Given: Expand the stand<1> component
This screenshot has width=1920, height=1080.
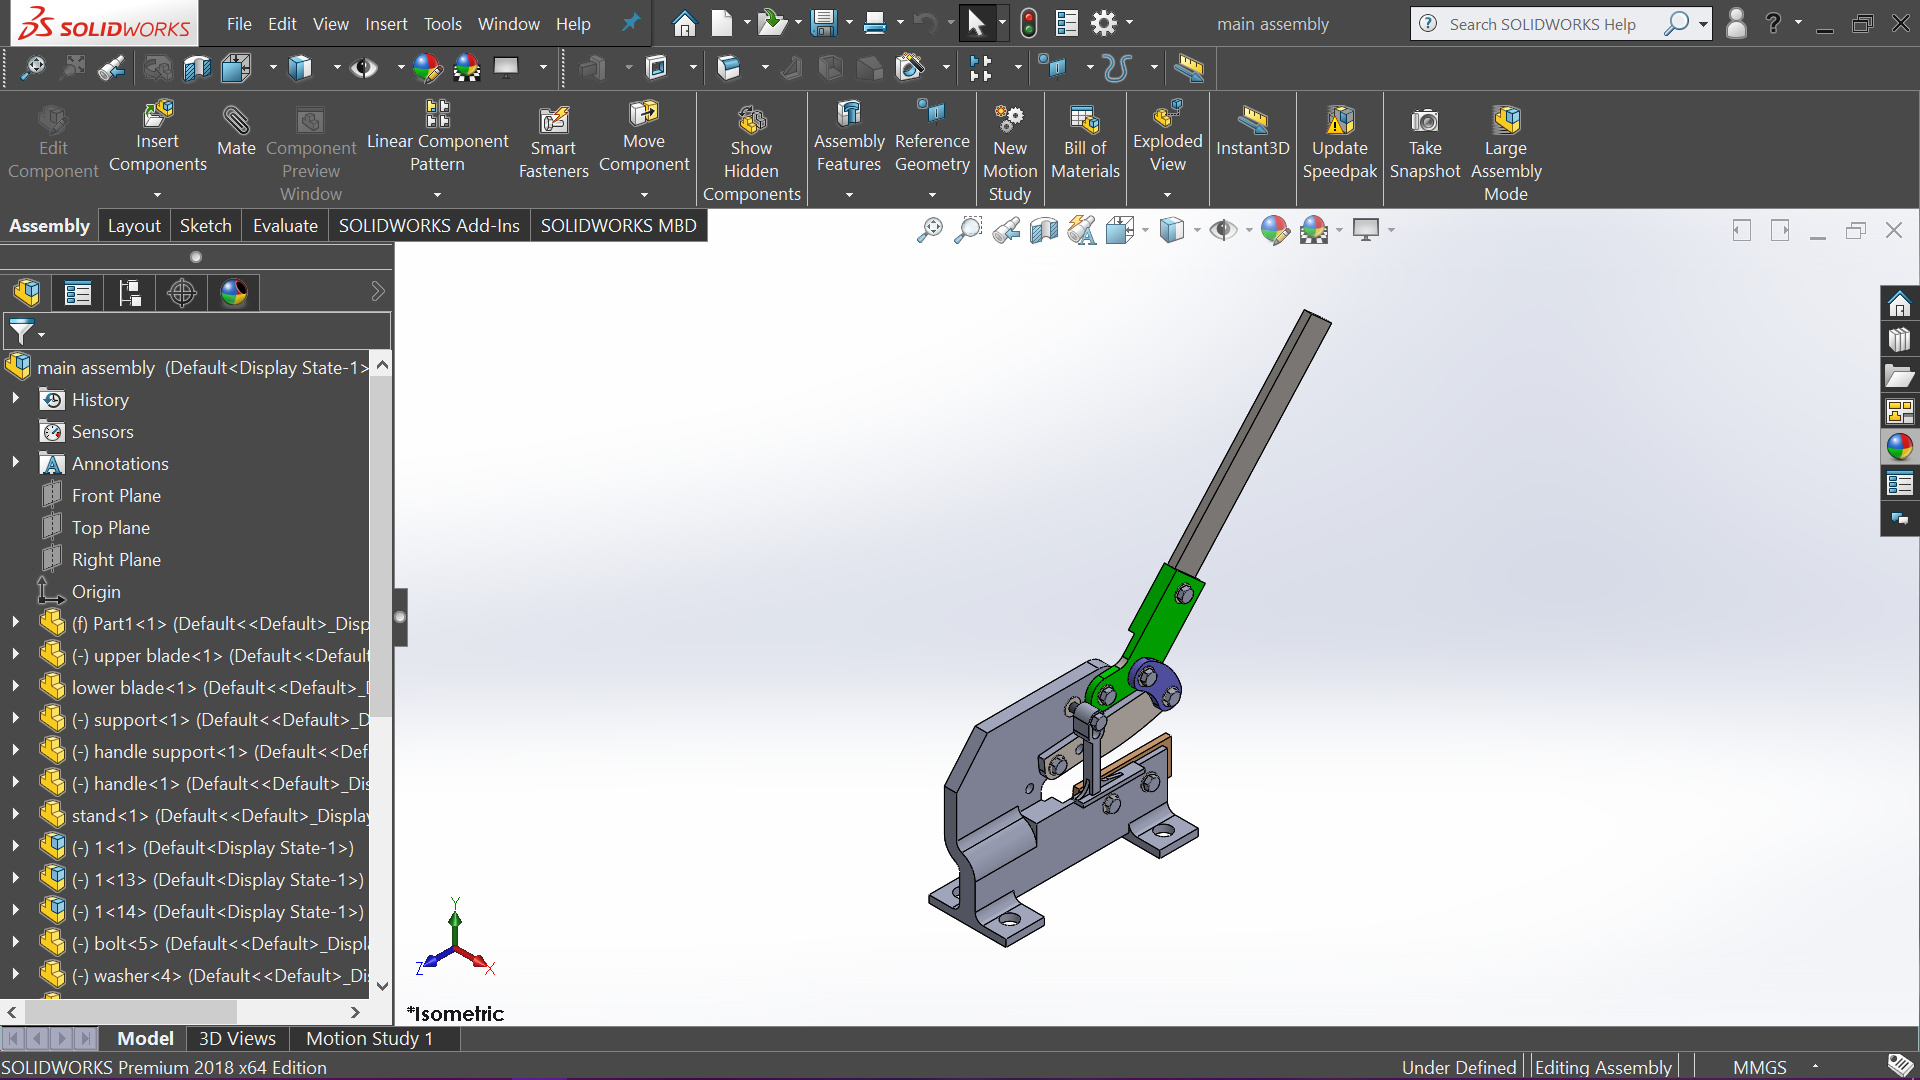Looking at the screenshot, I should click(15, 814).
